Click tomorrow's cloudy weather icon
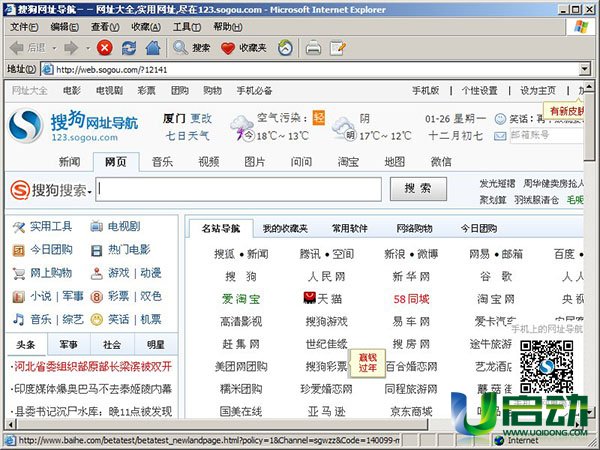Image resolution: width=600 pixels, height=450 pixels. [x=344, y=128]
